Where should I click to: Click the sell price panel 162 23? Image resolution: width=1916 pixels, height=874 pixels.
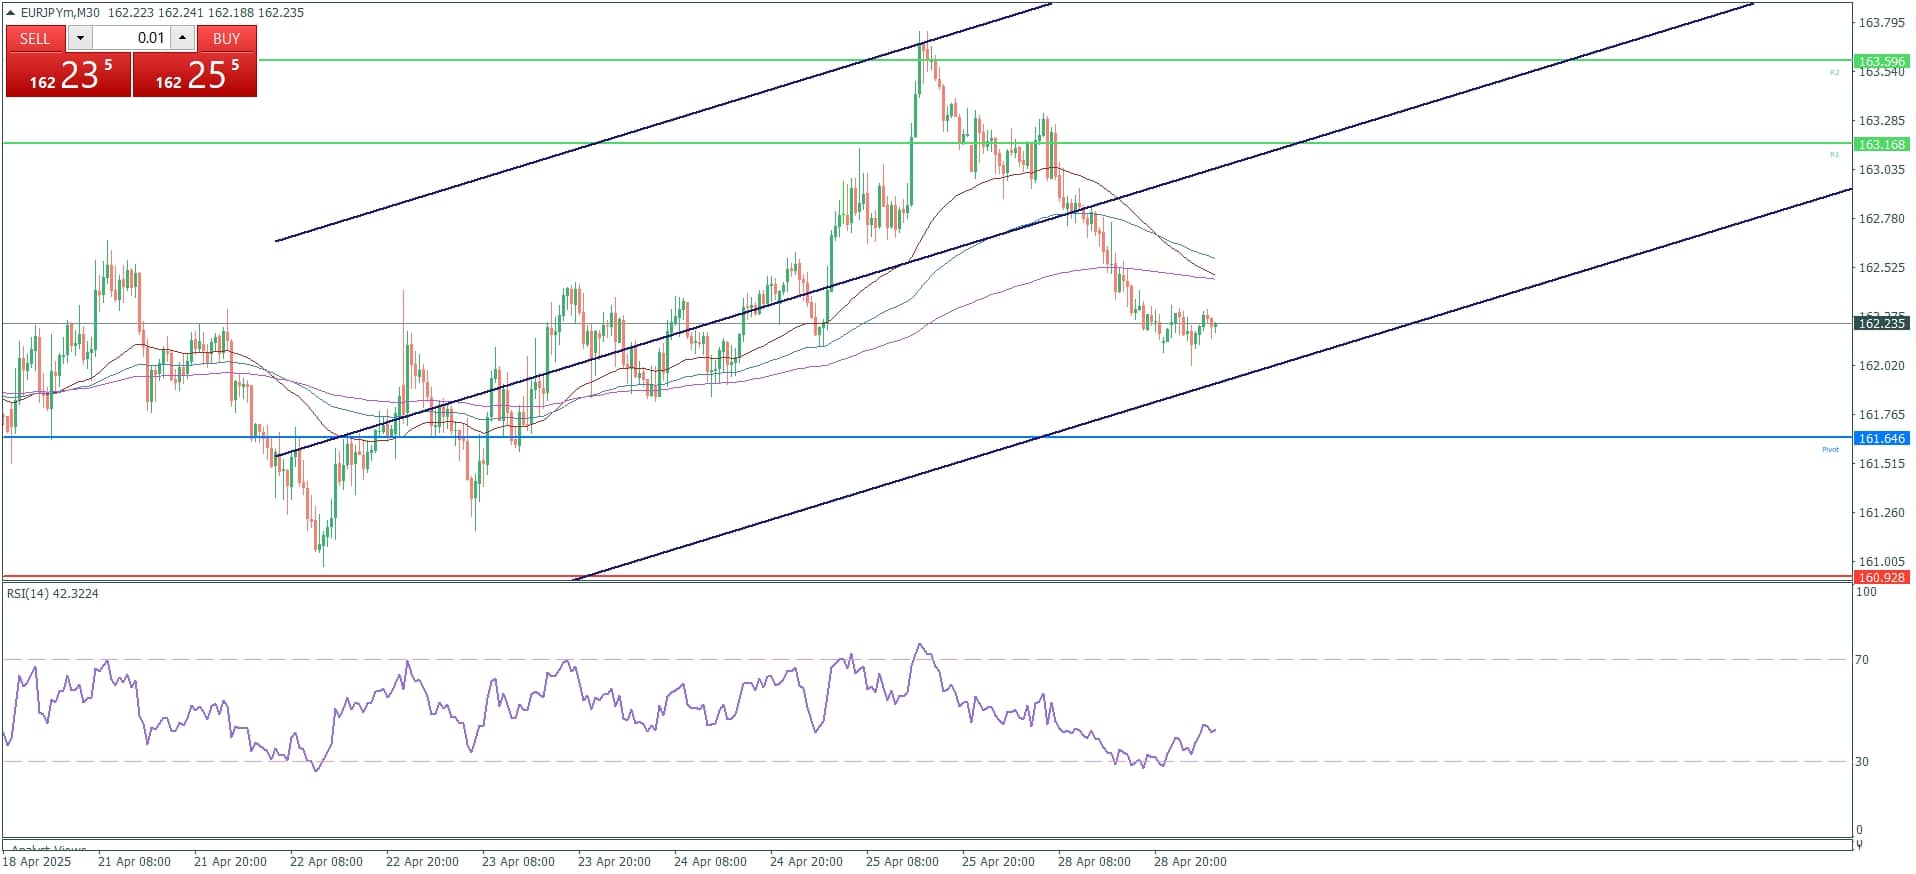(68, 74)
